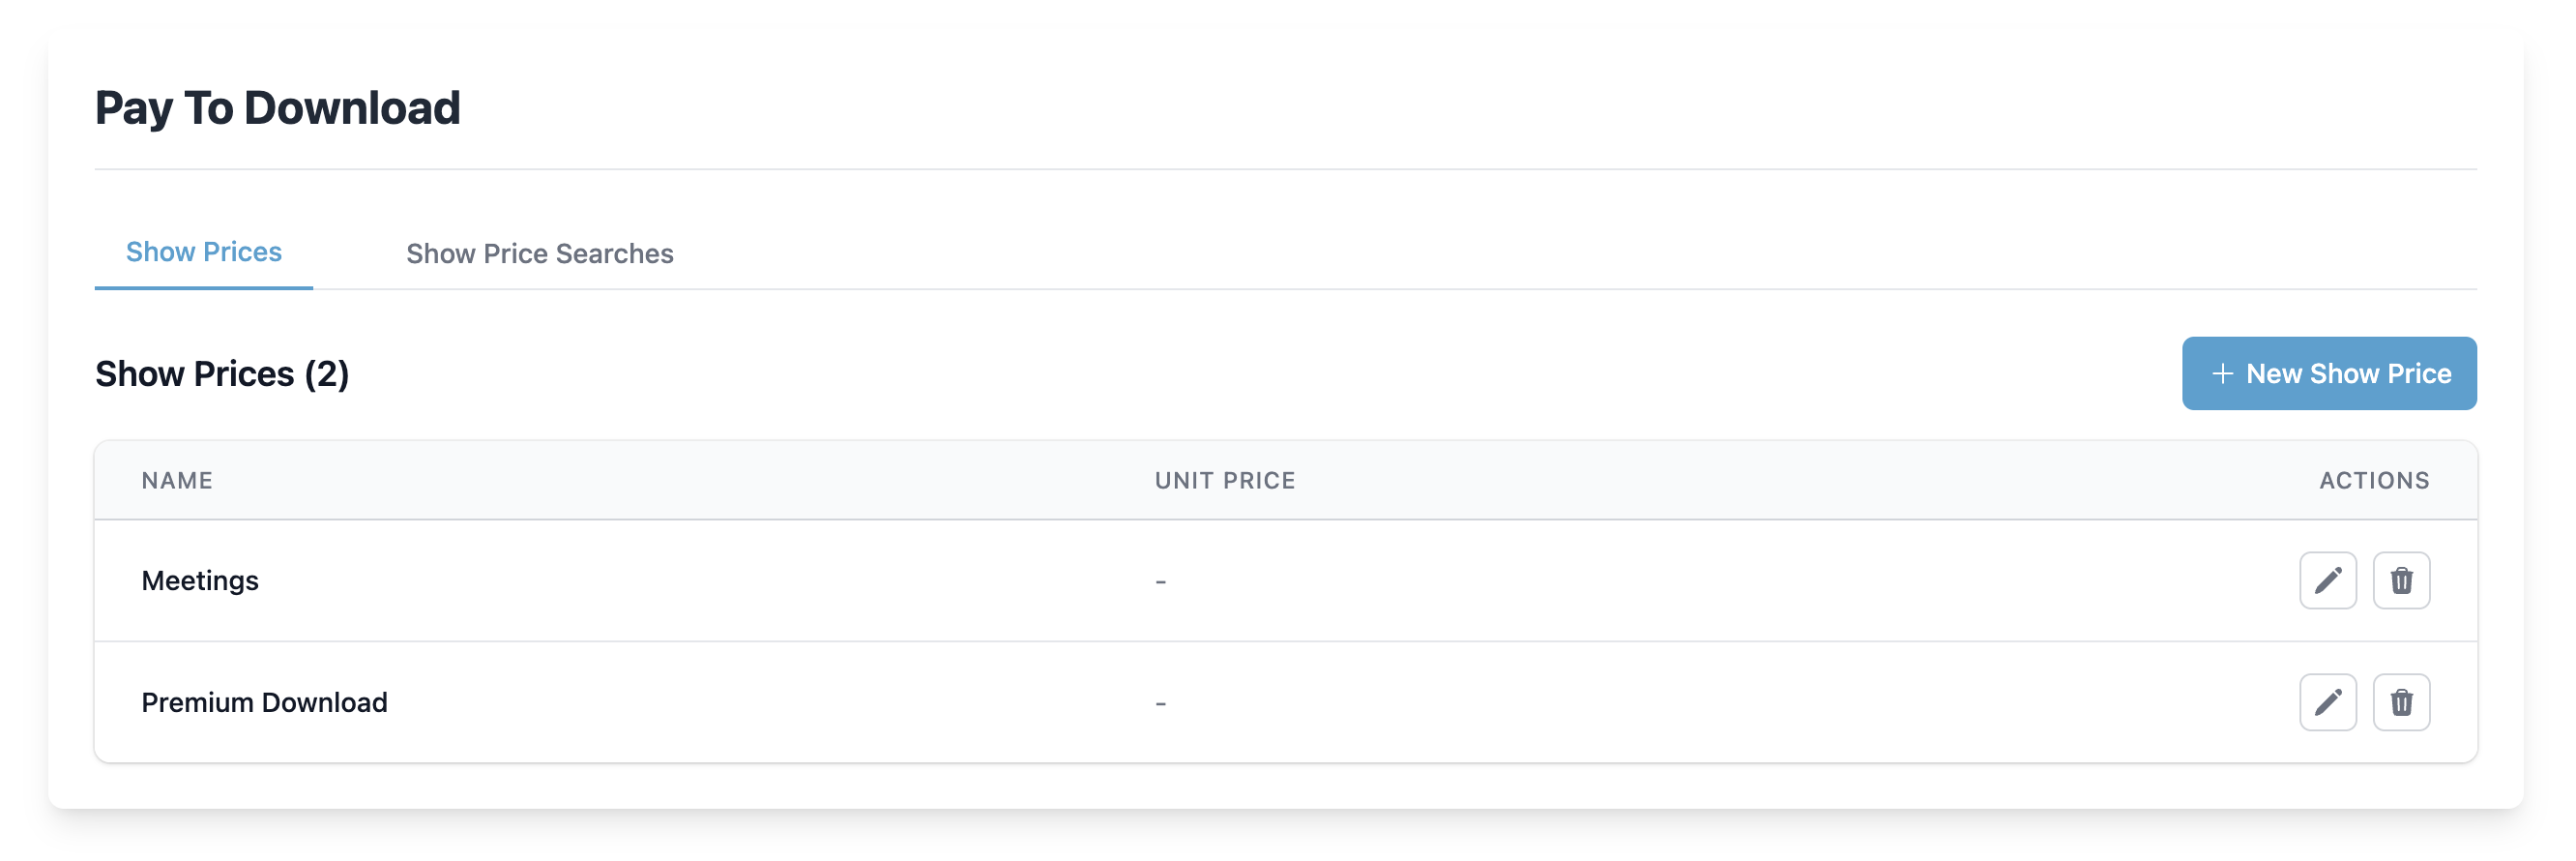Screen dimensions: 2576x861
Task: Click the Show Prices (2) heading
Action: point(222,374)
